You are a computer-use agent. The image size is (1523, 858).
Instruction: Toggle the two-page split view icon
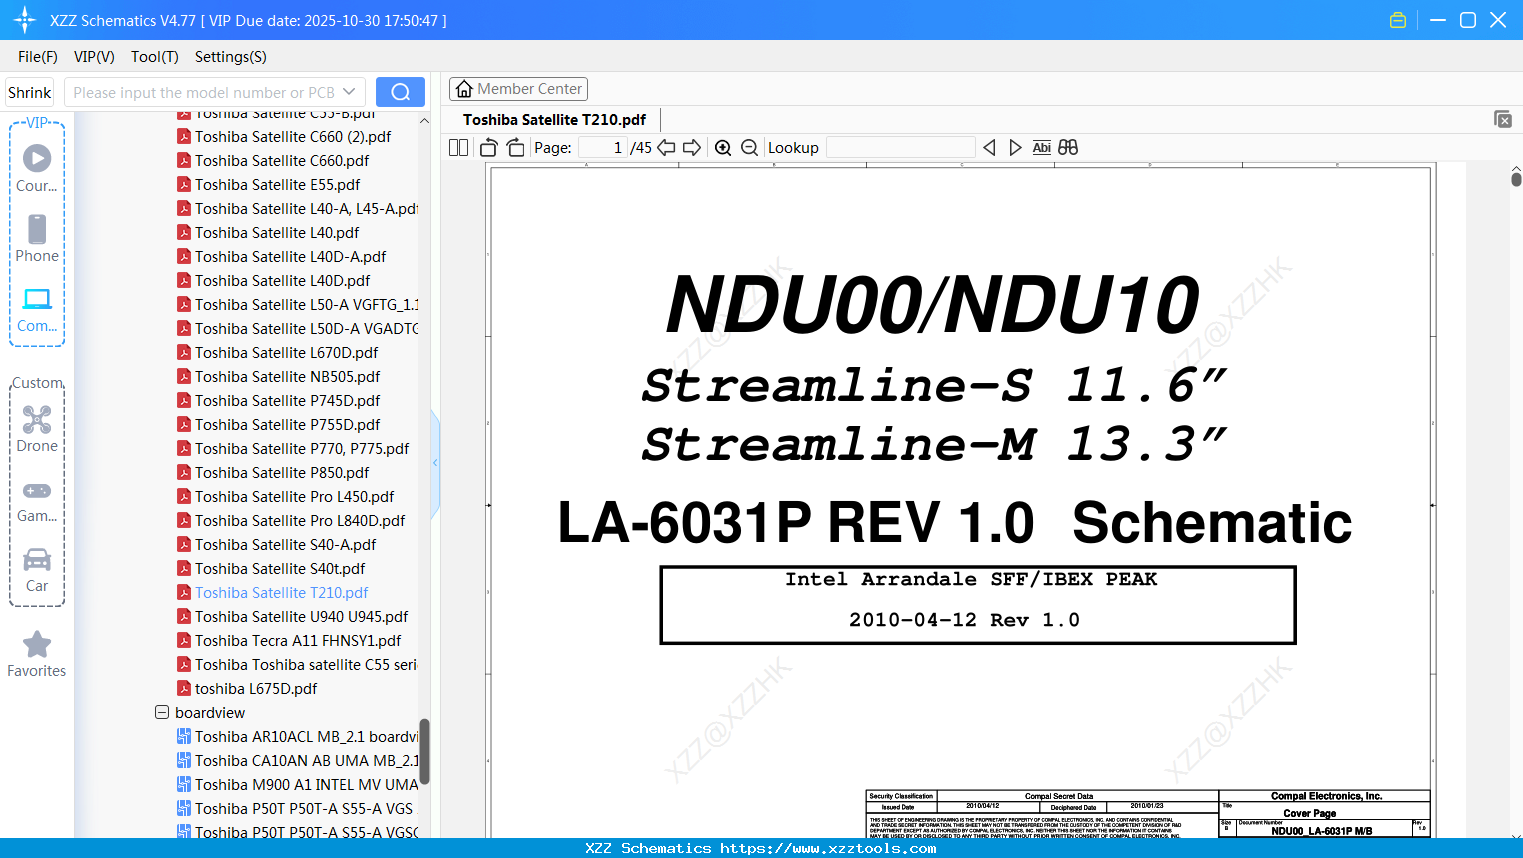tap(459, 148)
